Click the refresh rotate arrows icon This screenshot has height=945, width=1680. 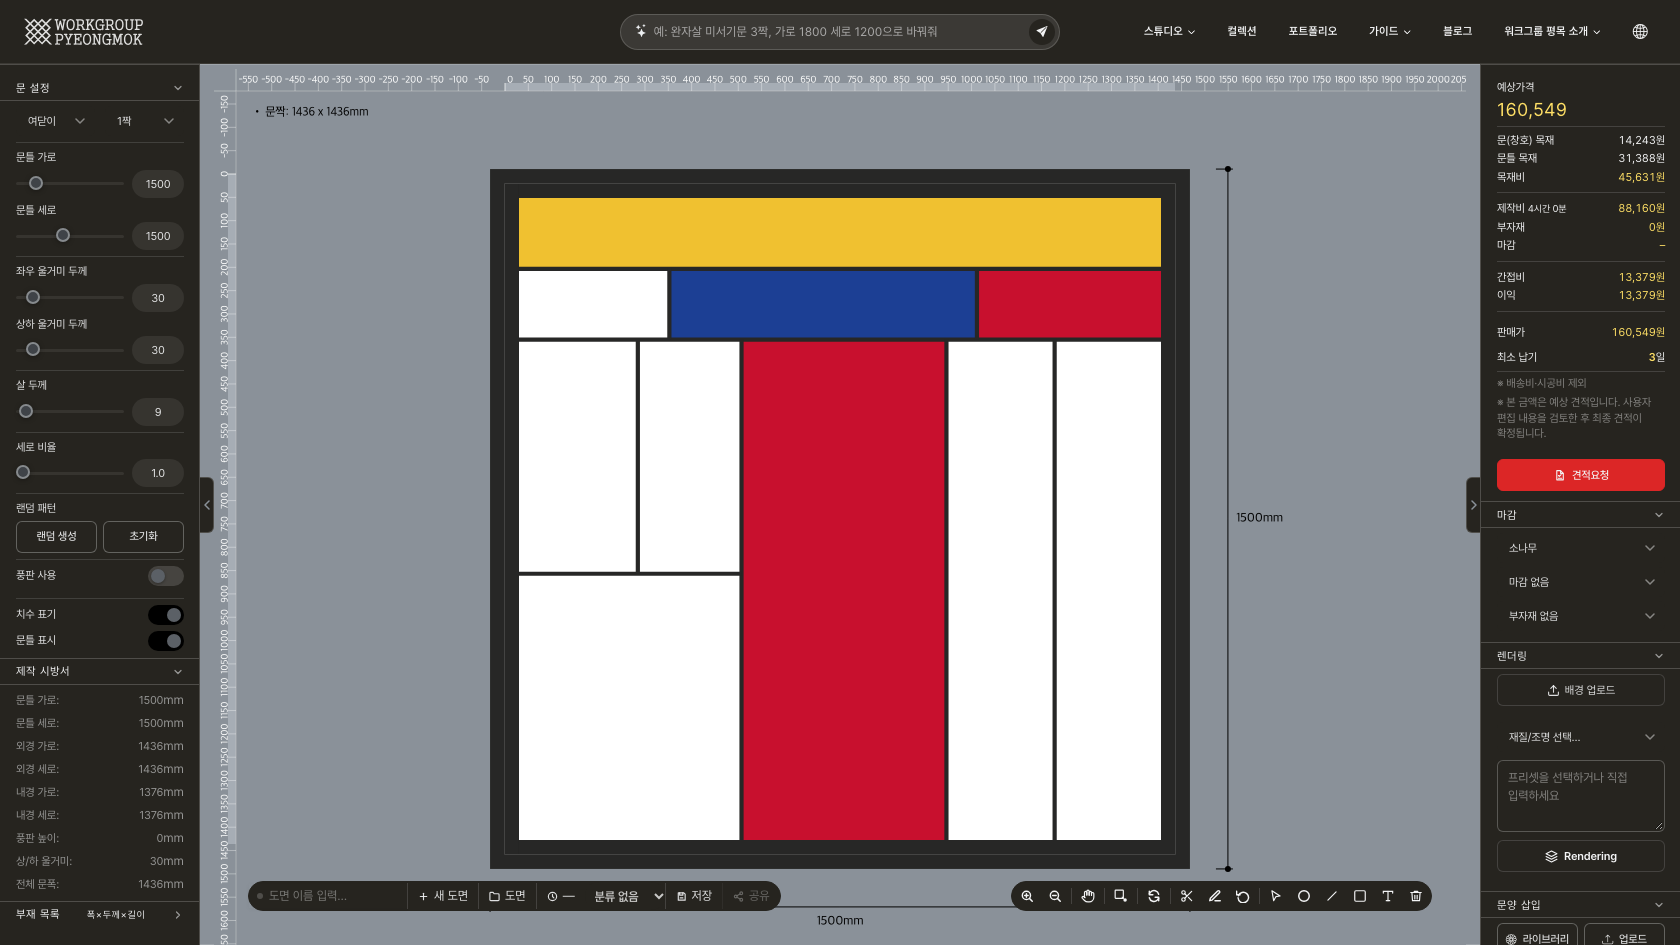[1154, 896]
